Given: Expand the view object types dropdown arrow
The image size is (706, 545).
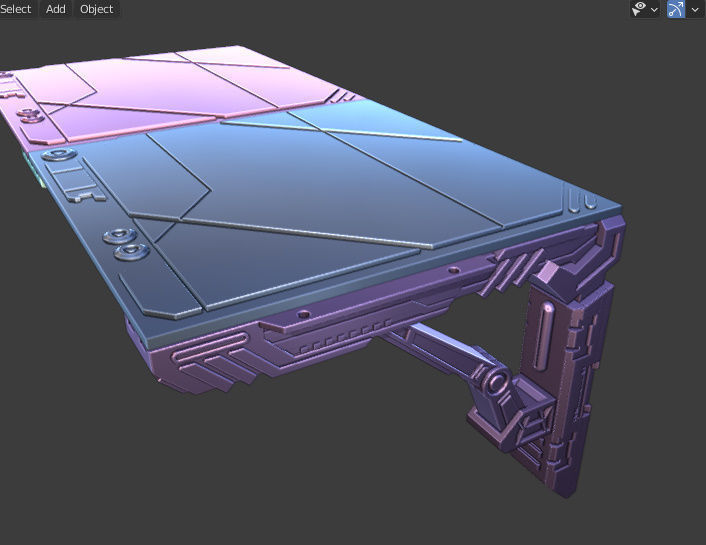Looking at the screenshot, I should 654,9.
